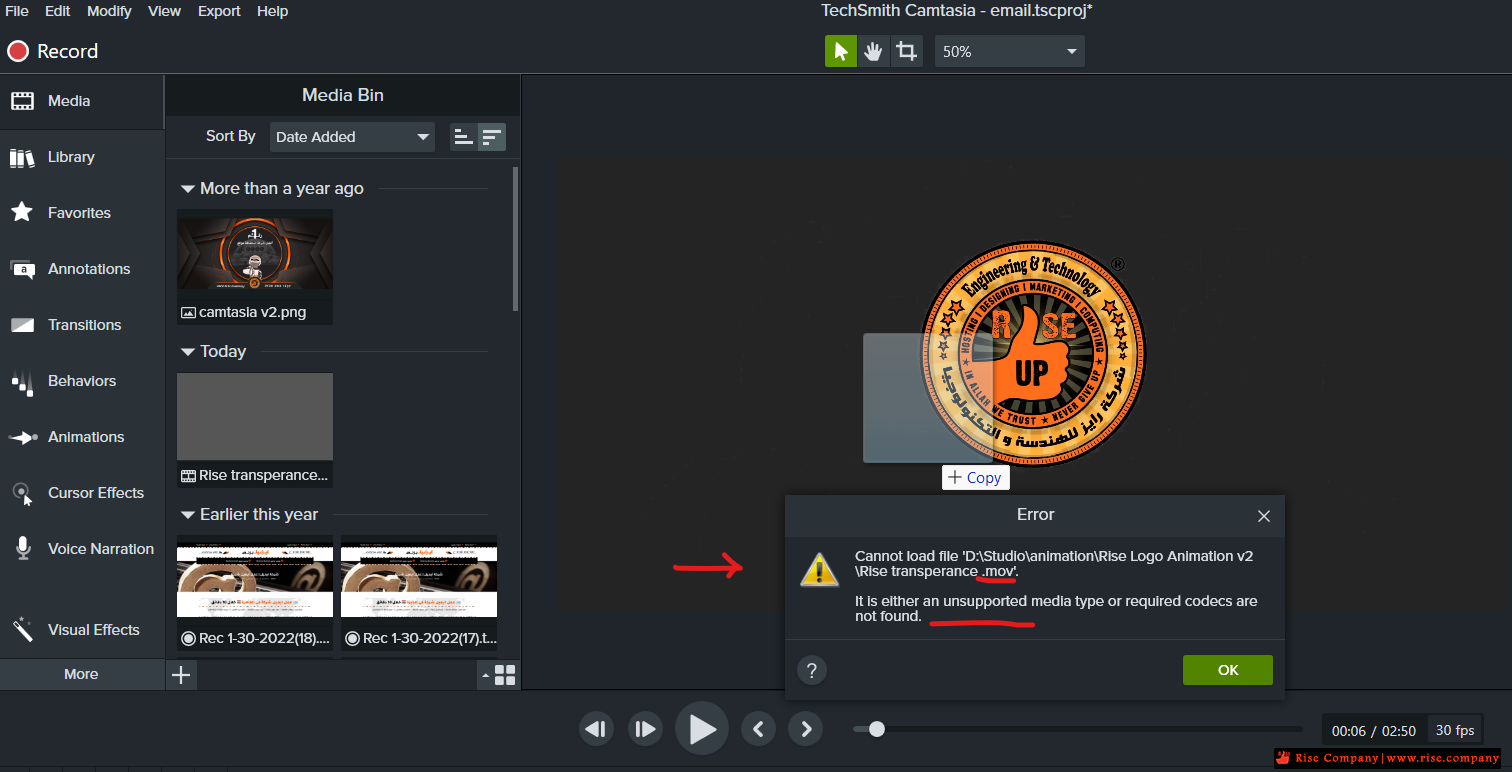Viewport: 1512px width, 772px height.
Task: Open the Annotations tab
Action: 82,269
